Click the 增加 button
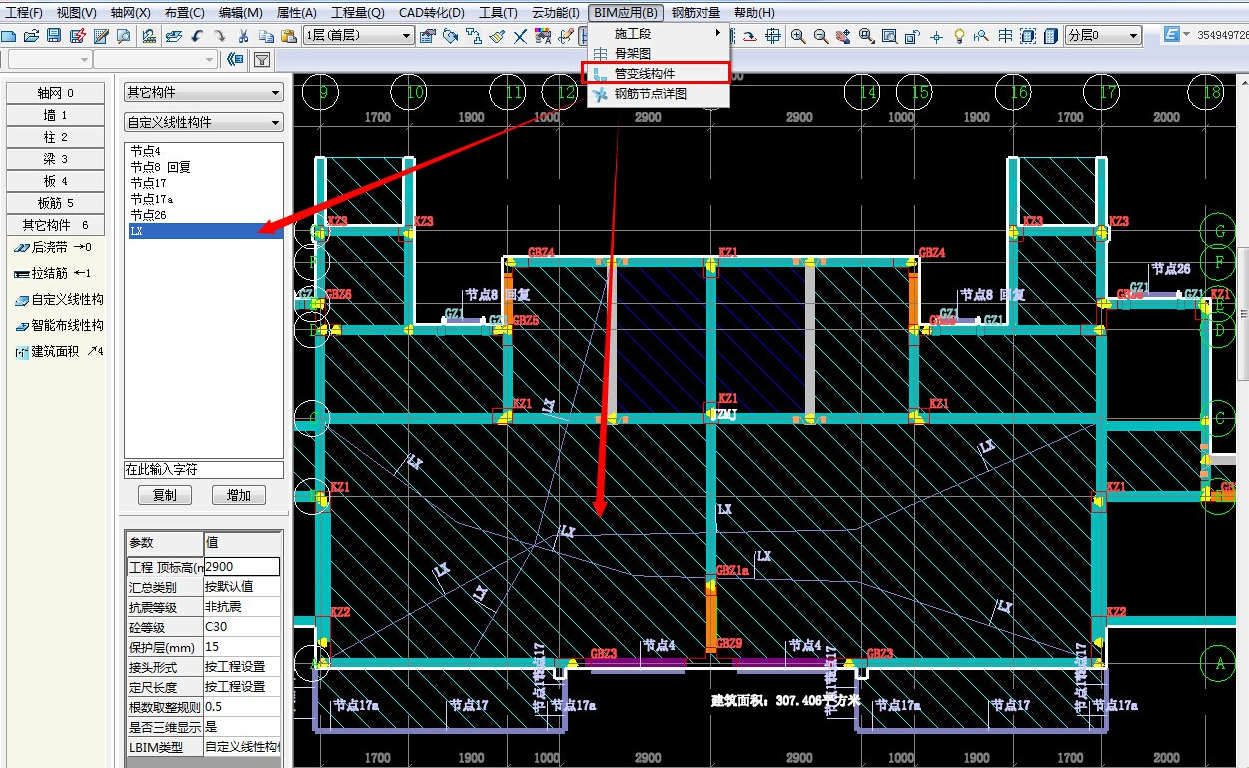Image resolution: width=1249 pixels, height=768 pixels. [x=238, y=495]
